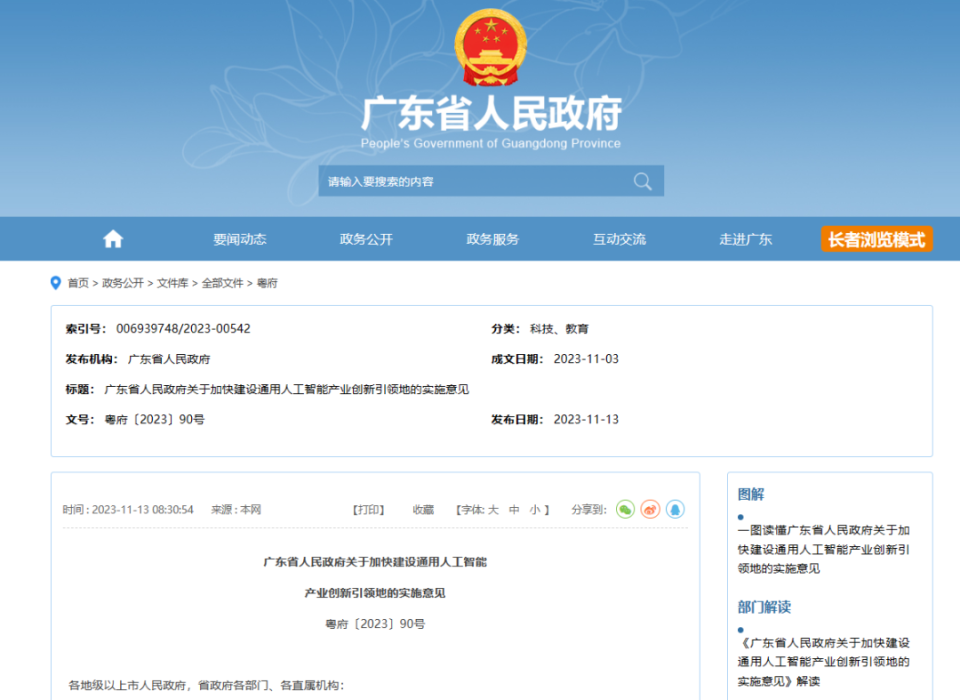The width and height of the screenshot is (960, 700).
Task: Share the article via the orange Weibo icon
Action: [650, 509]
